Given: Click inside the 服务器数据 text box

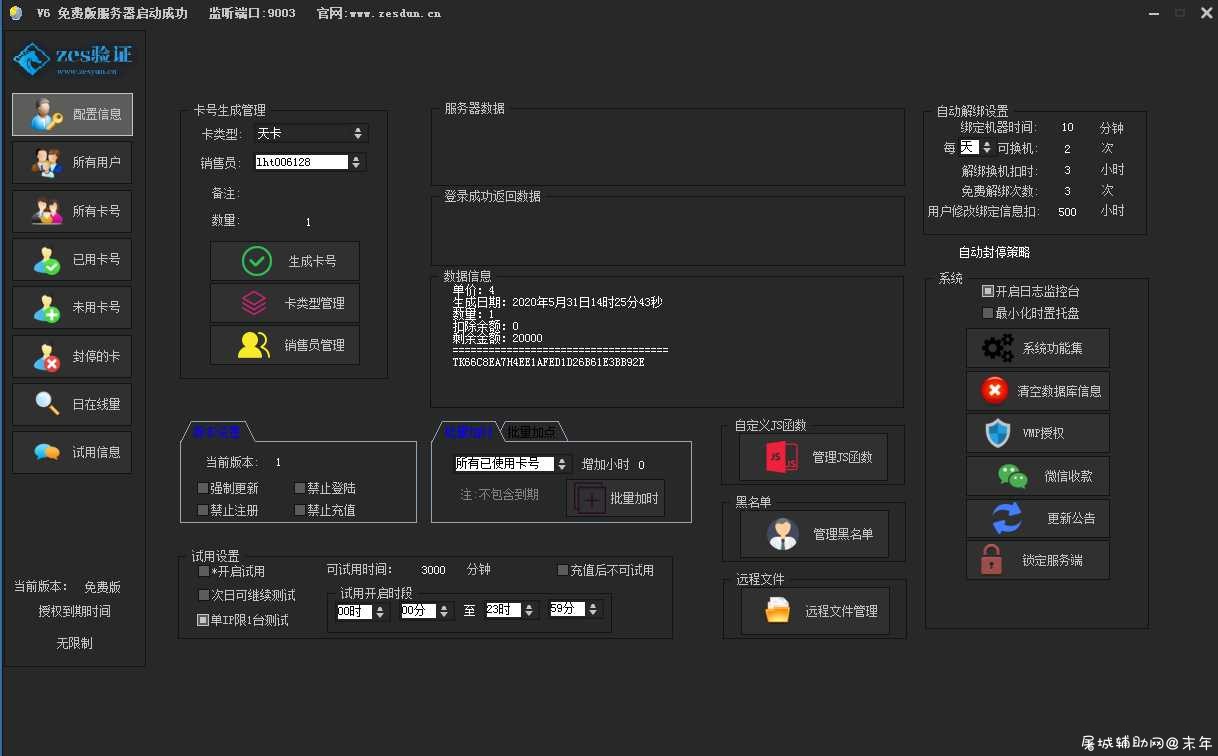Looking at the screenshot, I should point(667,148).
